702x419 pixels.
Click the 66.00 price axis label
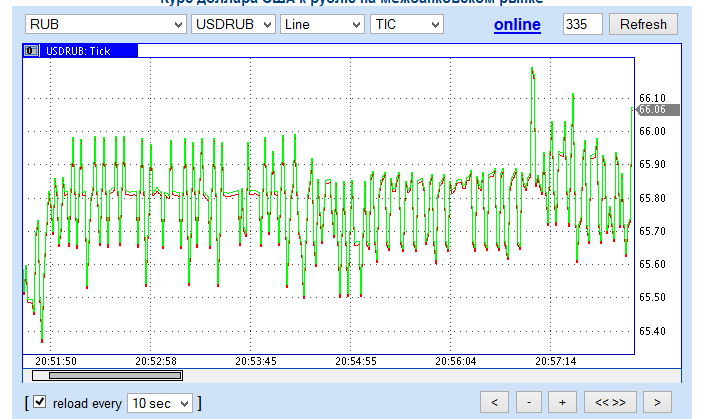(x=652, y=131)
